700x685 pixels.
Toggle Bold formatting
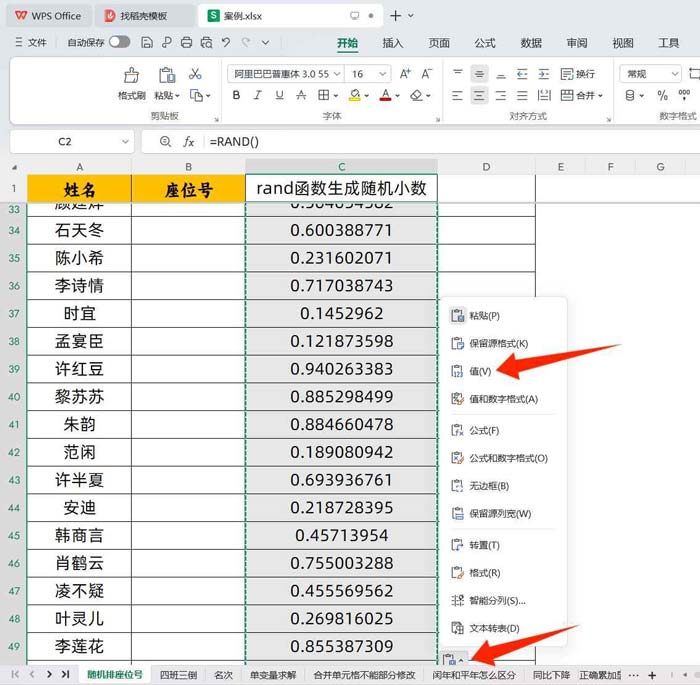point(236,95)
